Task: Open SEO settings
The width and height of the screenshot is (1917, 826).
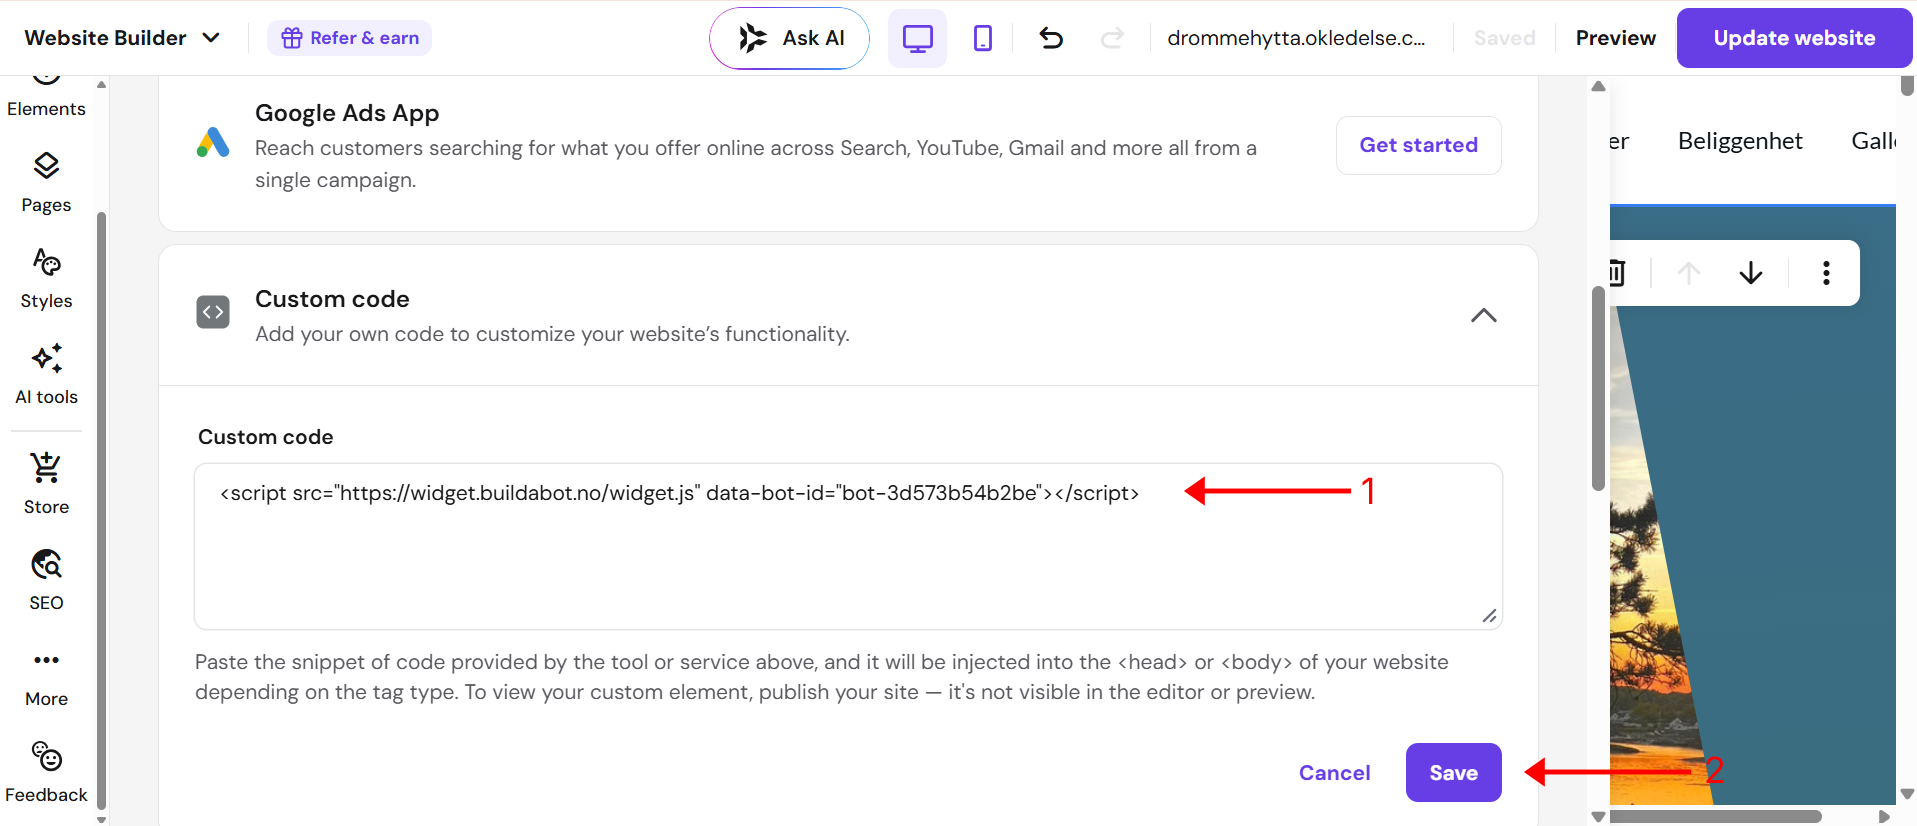Action: coord(46,581)
